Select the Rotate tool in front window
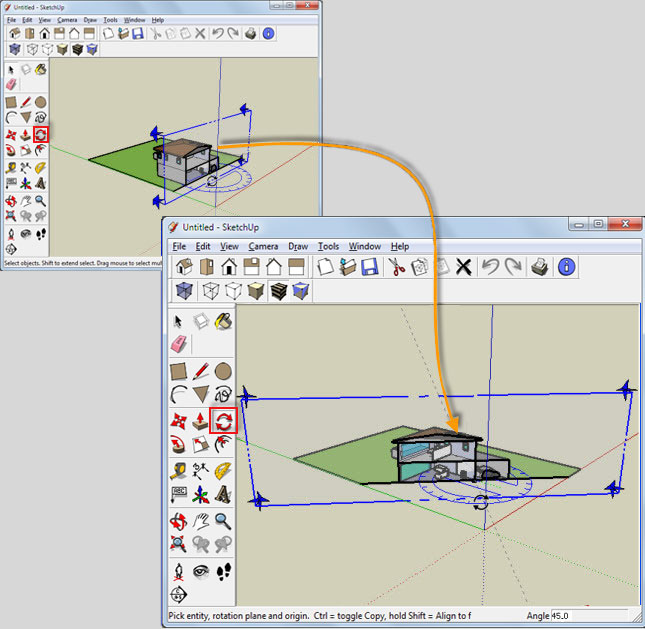This screenshot has height=629, width=645. tap(223, 421)
